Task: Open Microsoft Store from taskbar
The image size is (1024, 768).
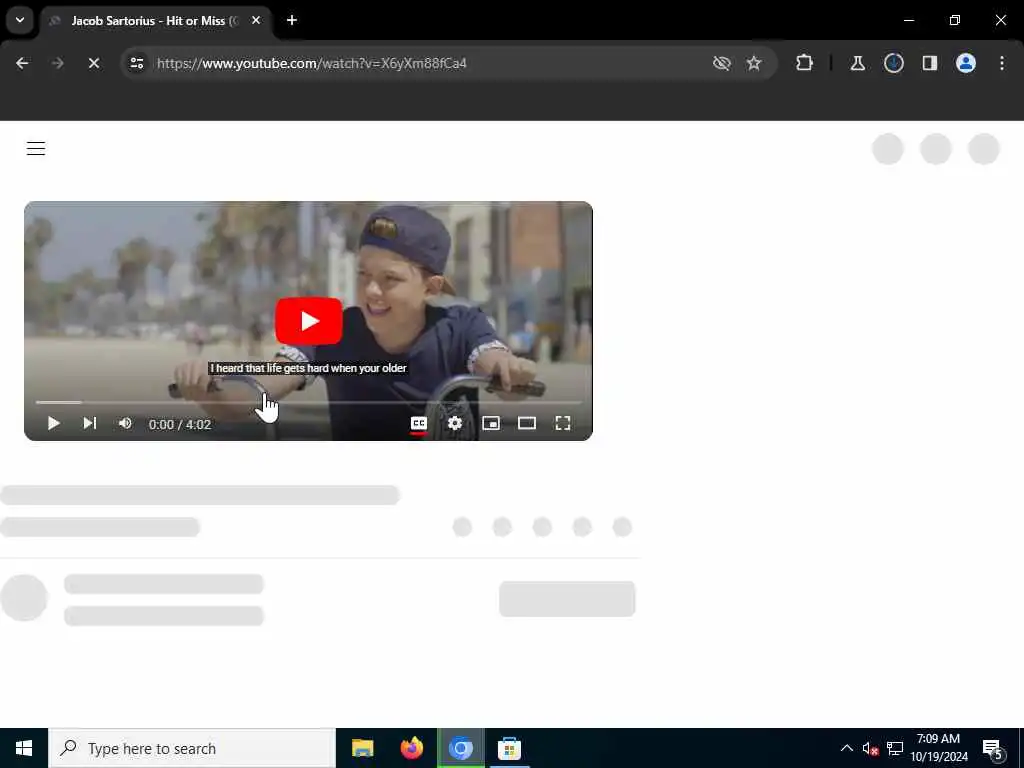Action: 509,748
